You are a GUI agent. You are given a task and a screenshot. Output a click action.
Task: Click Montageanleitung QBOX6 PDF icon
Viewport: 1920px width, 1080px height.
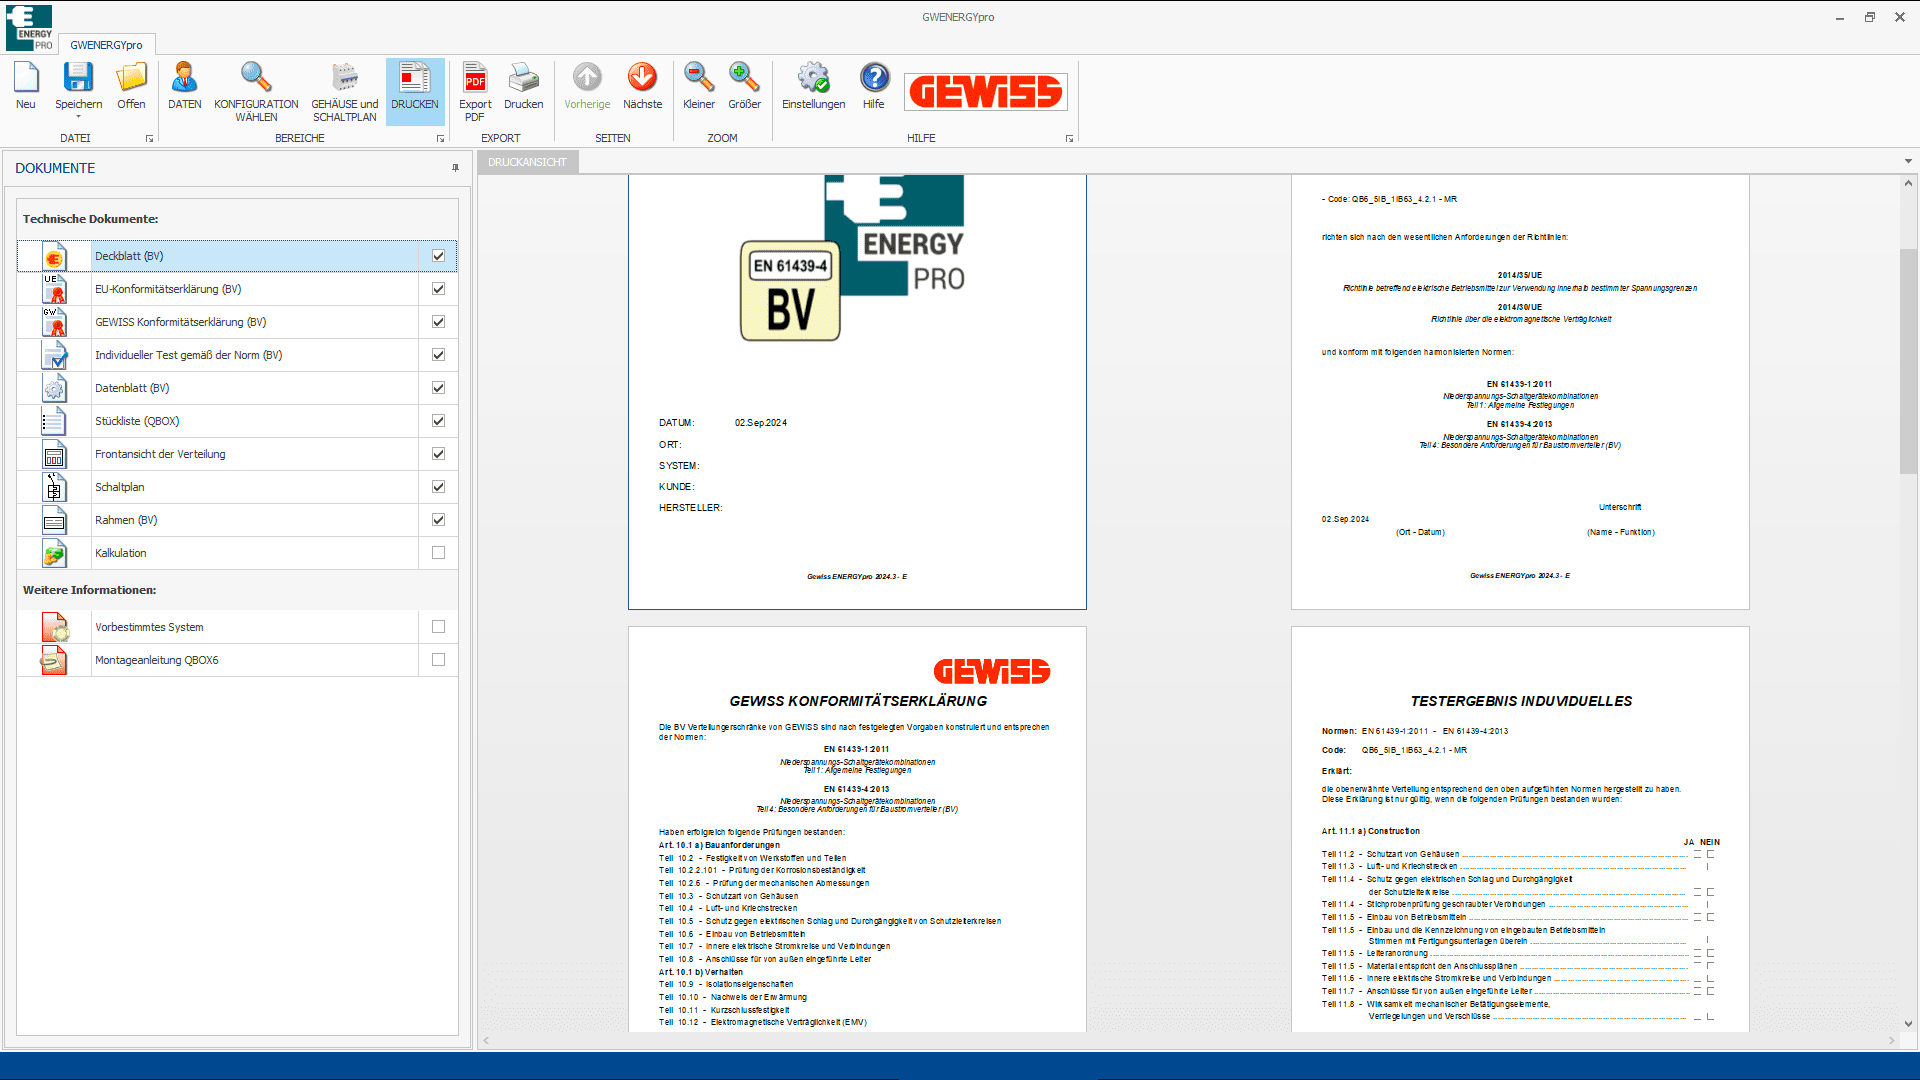54,660
